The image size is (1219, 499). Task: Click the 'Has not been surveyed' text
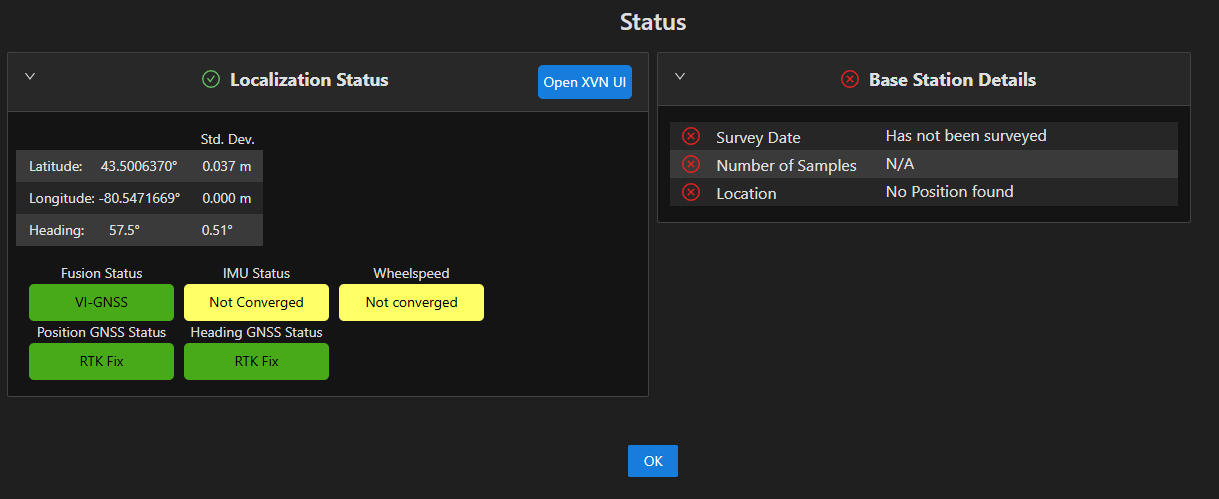965,135
